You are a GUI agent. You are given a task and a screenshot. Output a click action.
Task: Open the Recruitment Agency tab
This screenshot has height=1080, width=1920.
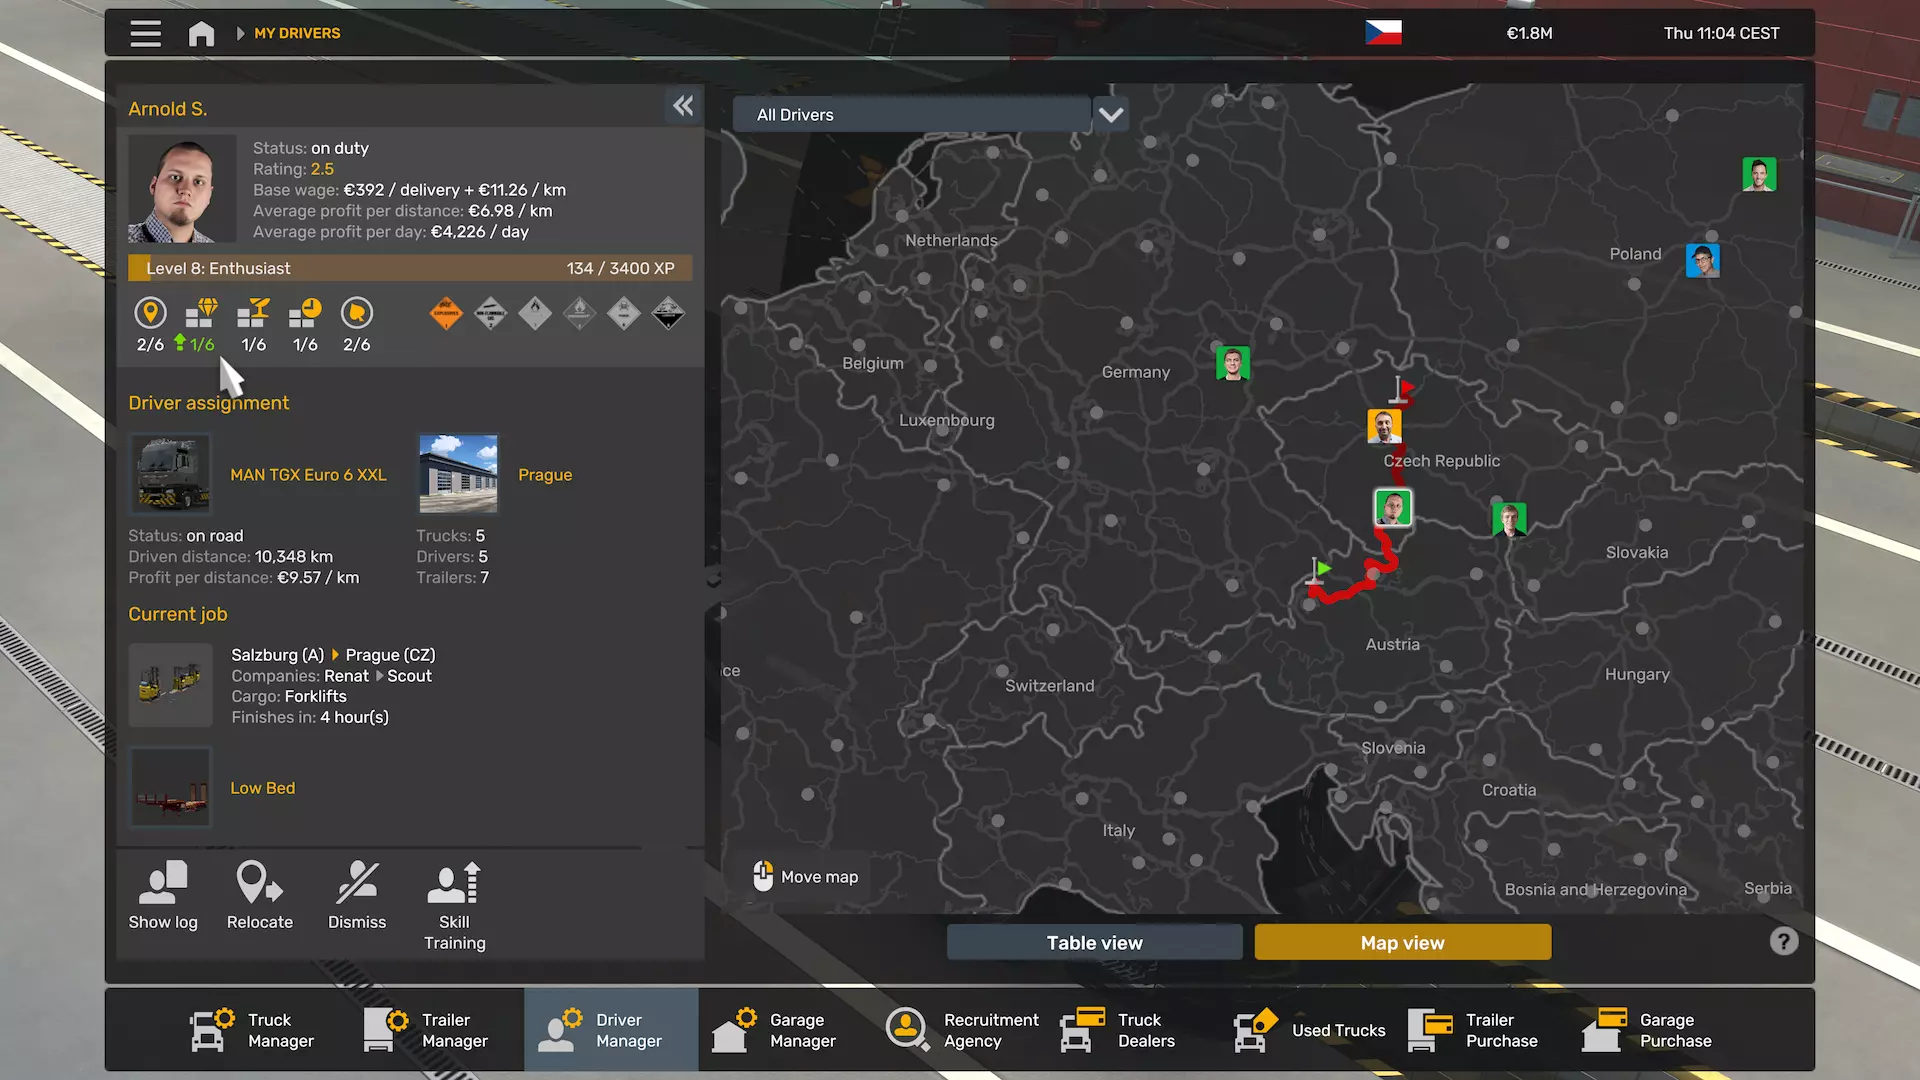[962, 1030]
